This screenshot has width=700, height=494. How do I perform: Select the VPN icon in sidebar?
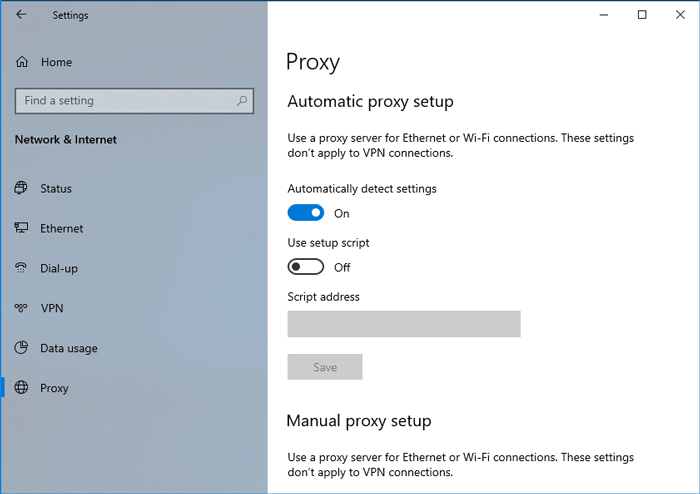[21, 308]
